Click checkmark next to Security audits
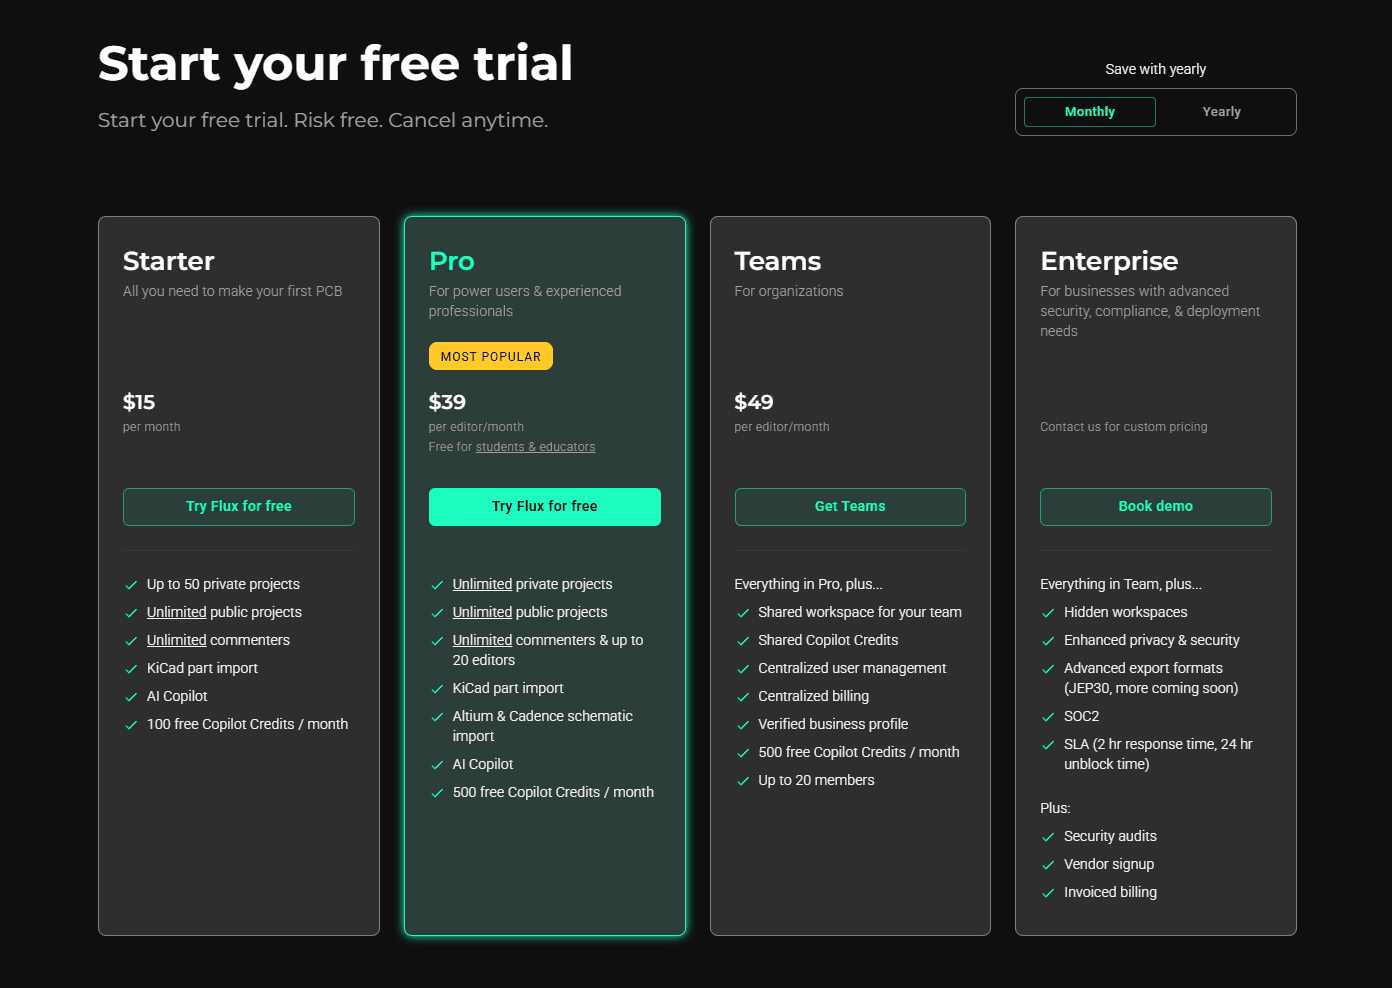1392x988 pixels. pos(1048,837)
